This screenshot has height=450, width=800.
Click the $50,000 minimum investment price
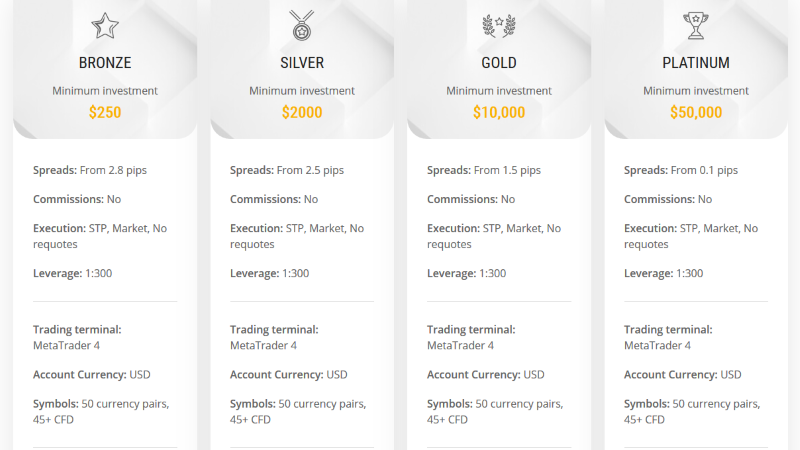[696, 112]
